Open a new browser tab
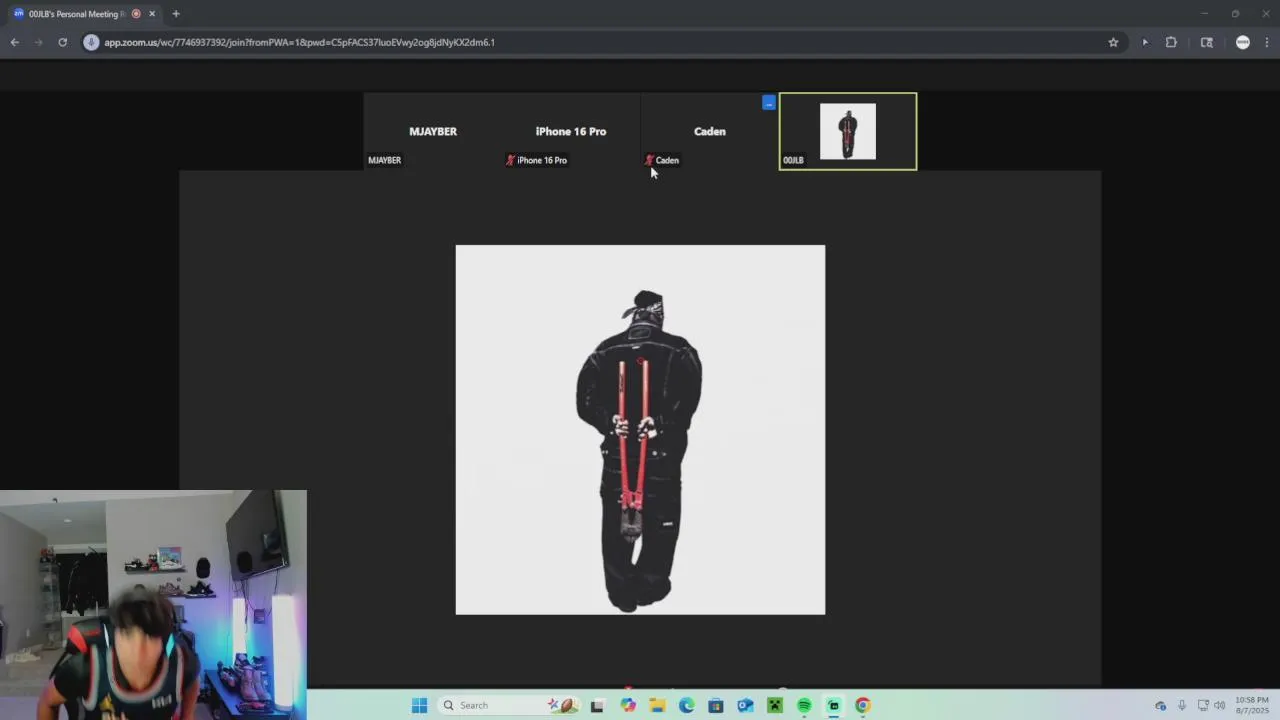1280x720 pixels. pyautogui.click(x=176, y=14)
